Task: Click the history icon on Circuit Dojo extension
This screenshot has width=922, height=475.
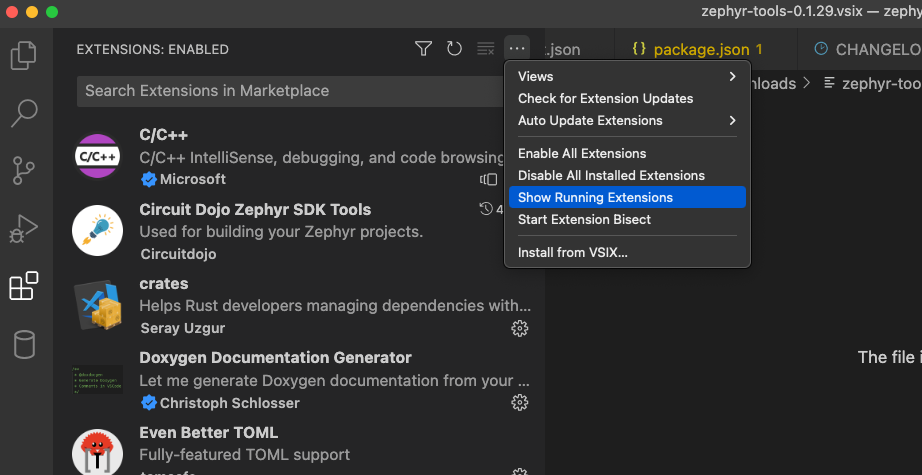Action: [x=486, y=209]
